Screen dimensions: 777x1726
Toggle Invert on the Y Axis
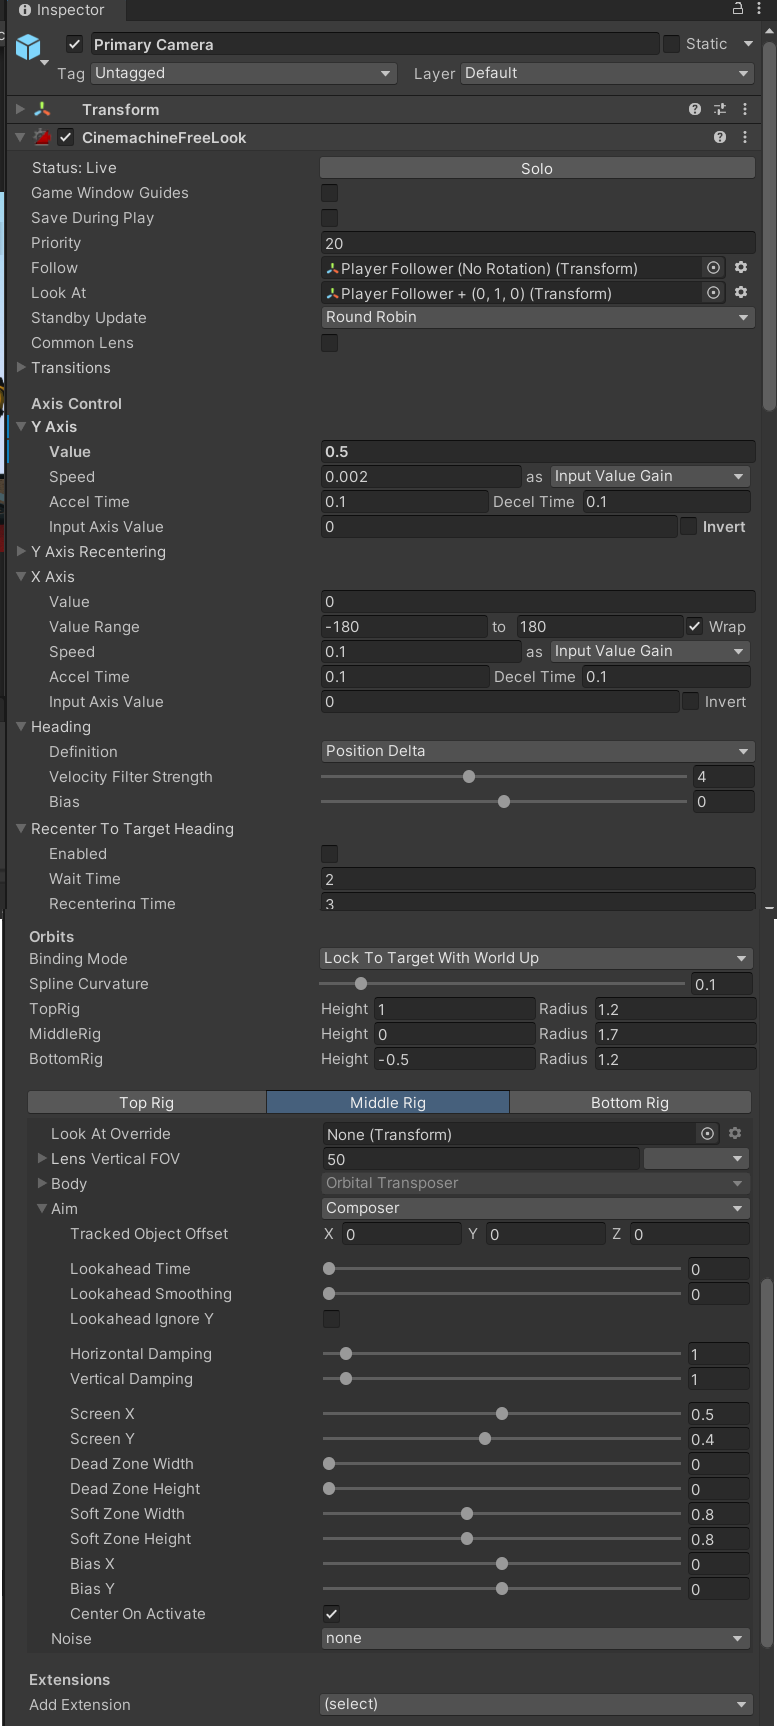coord(688,526)
